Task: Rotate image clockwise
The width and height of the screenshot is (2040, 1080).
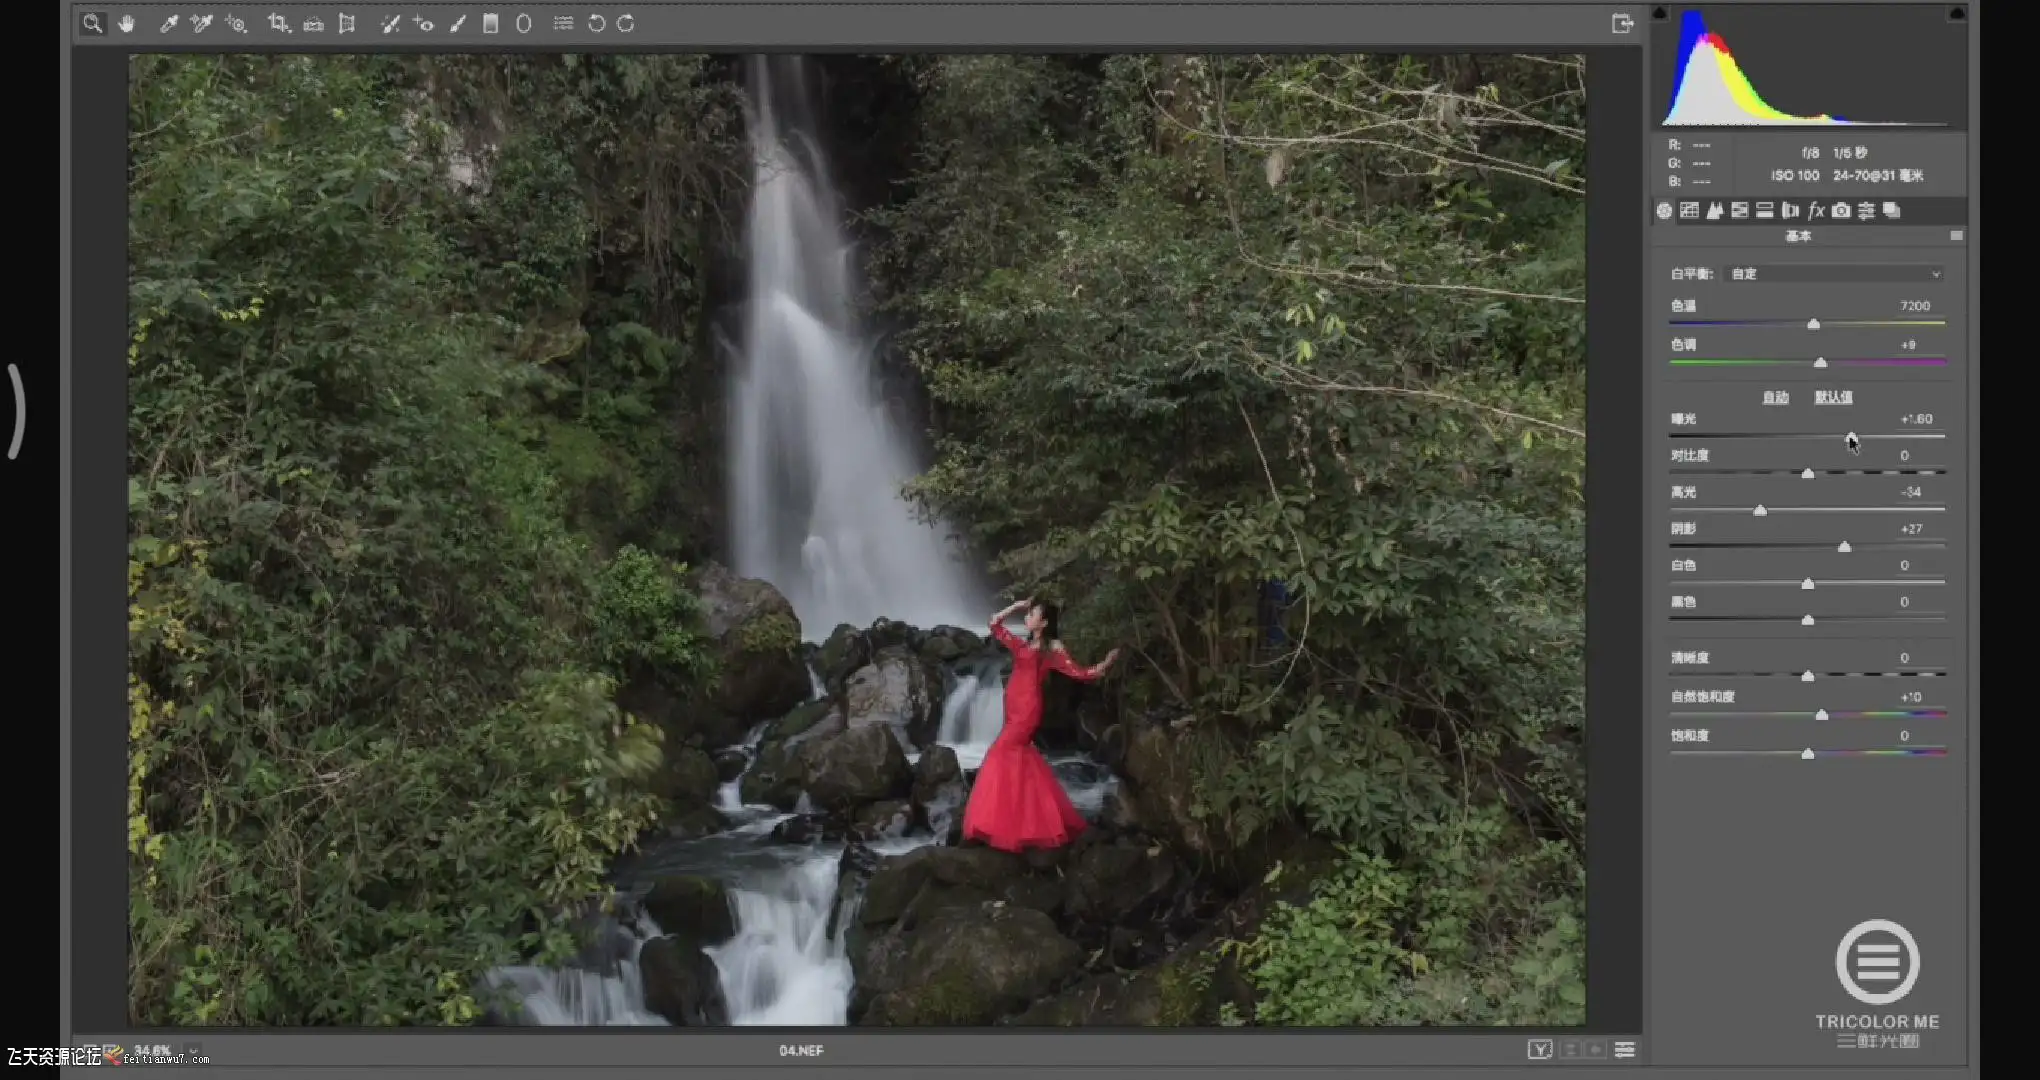Action: [626, 23]
